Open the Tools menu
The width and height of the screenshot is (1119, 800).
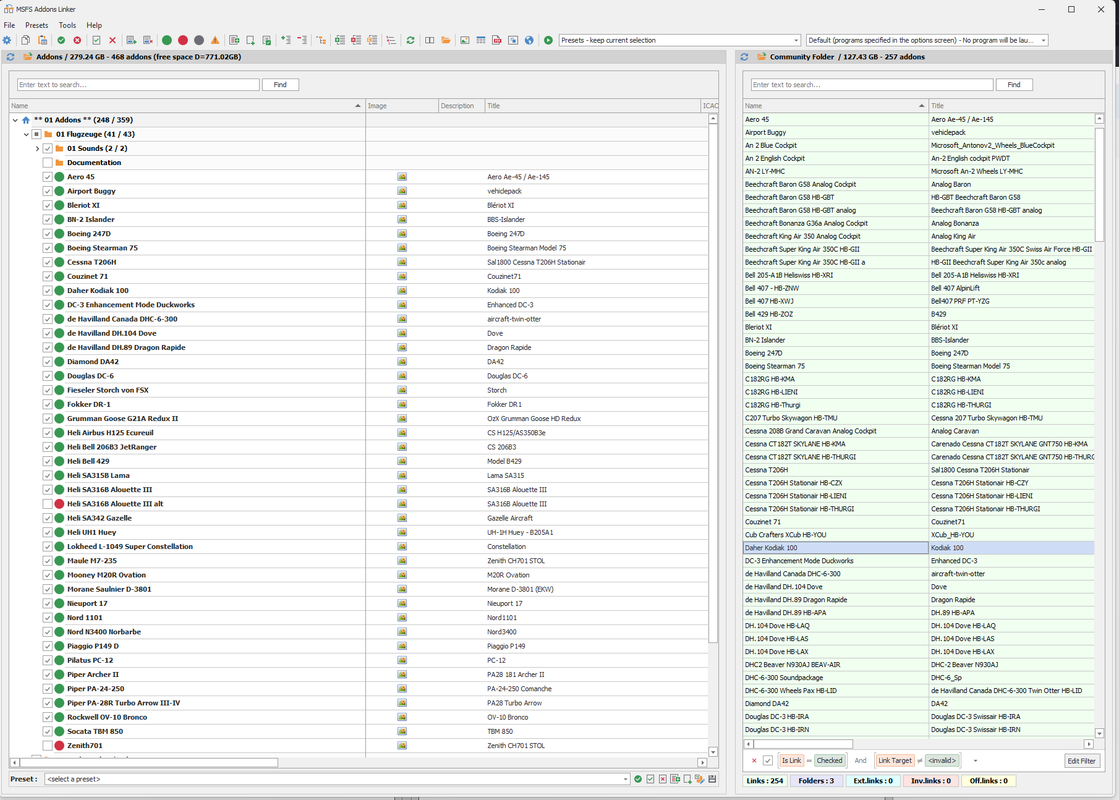(67, 25)
